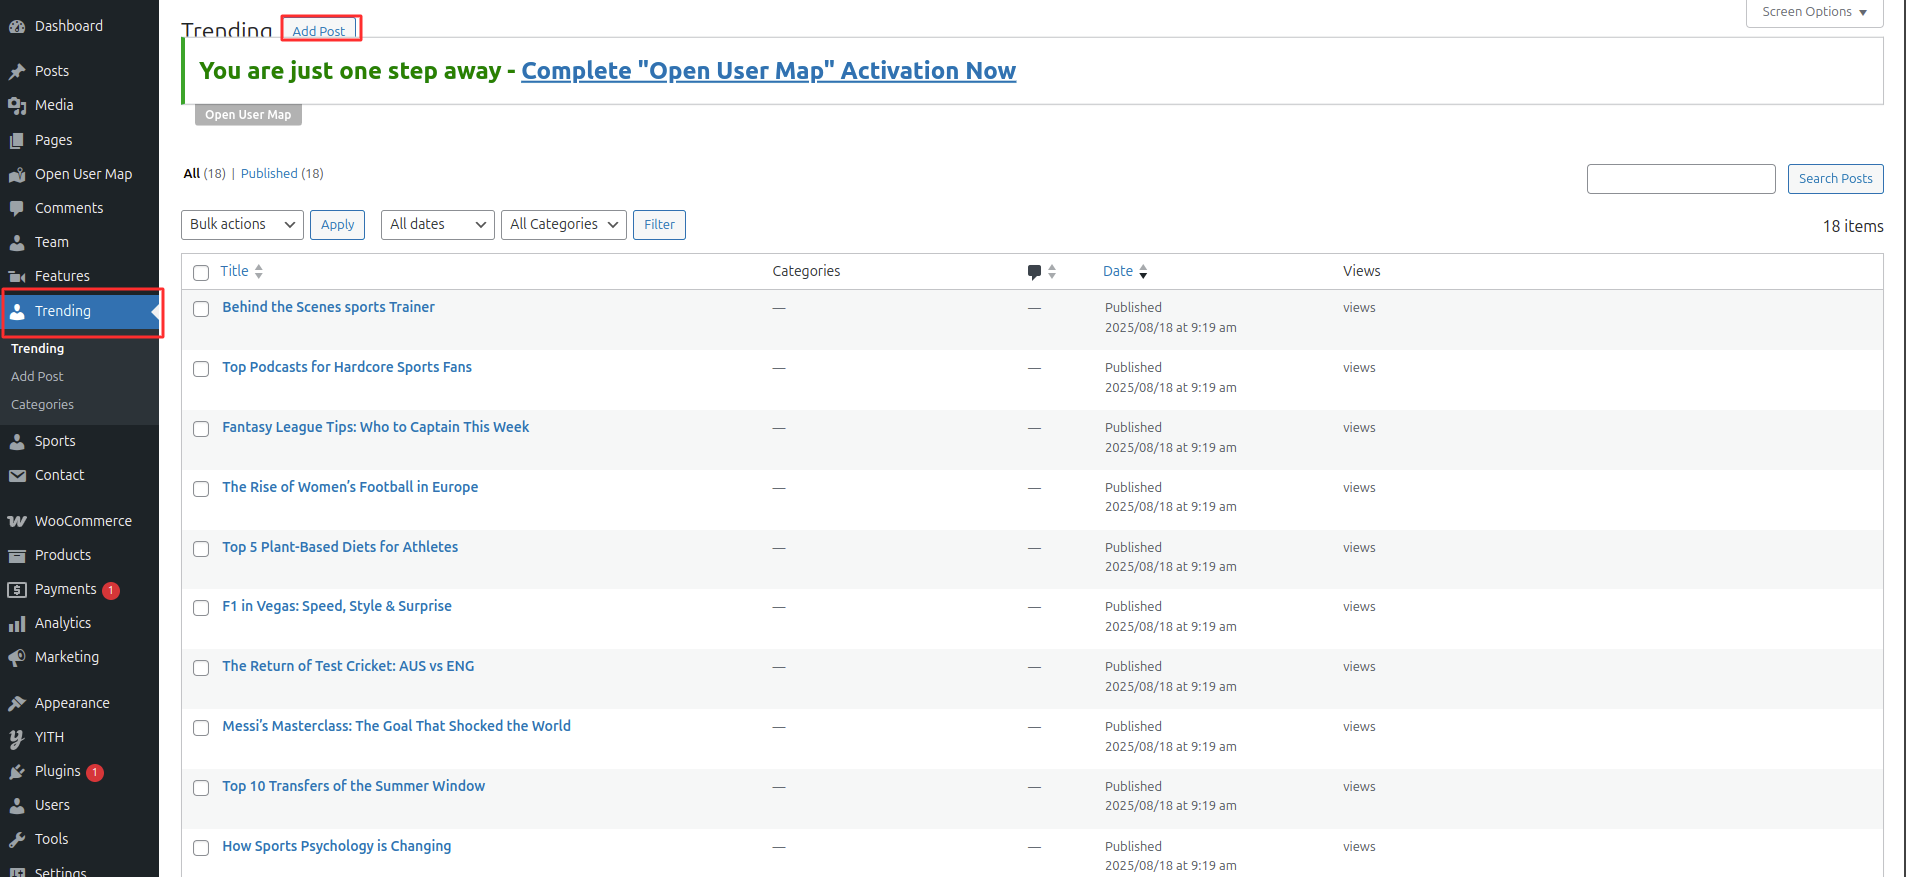Image resolution: width=1906 pixels, height=877 pixels.
Task: Click the Dashboard gauge icon
Action: pos(17,27)
